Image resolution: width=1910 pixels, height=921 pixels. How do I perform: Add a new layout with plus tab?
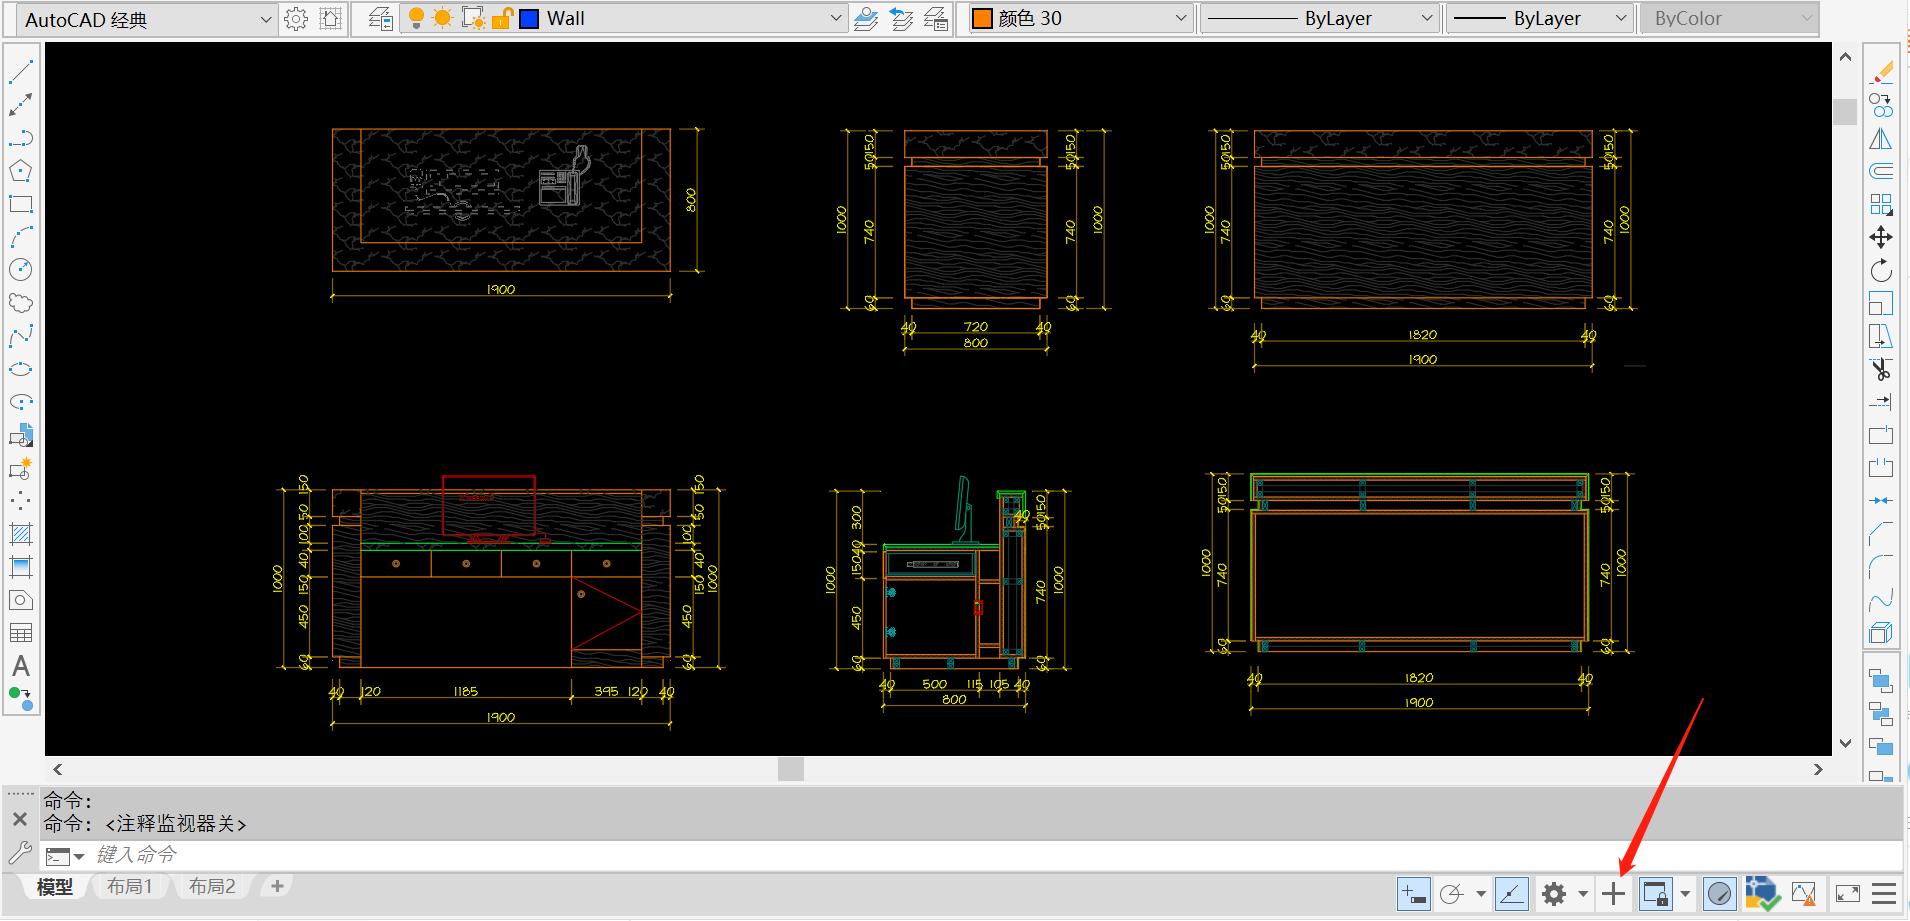pyautogui.click(x=277, y=886)
